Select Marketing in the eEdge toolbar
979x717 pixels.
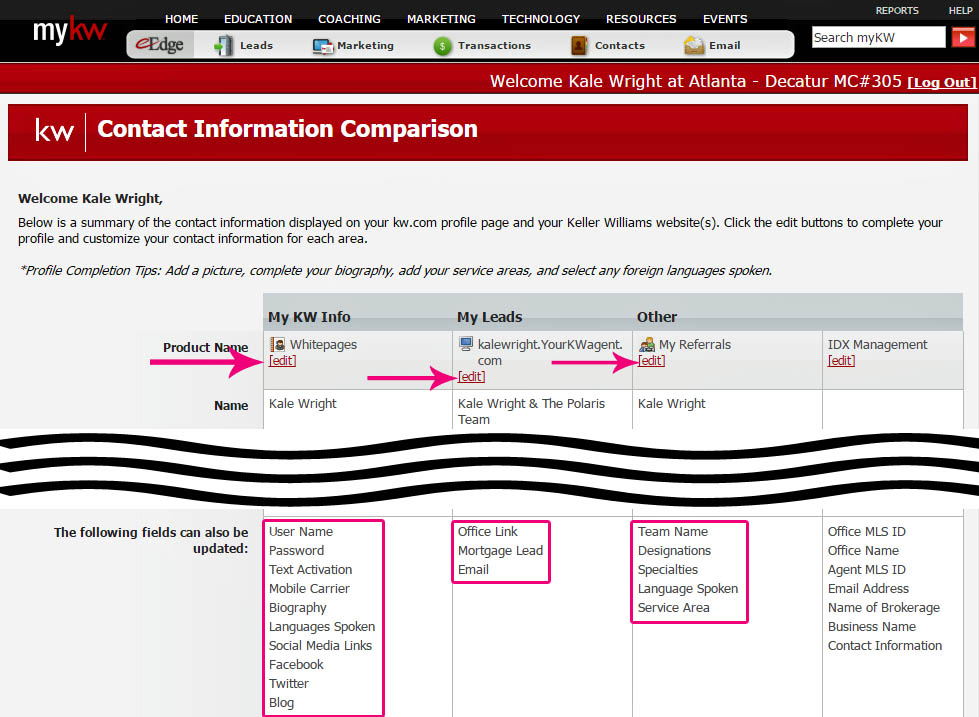click(365, 46)
